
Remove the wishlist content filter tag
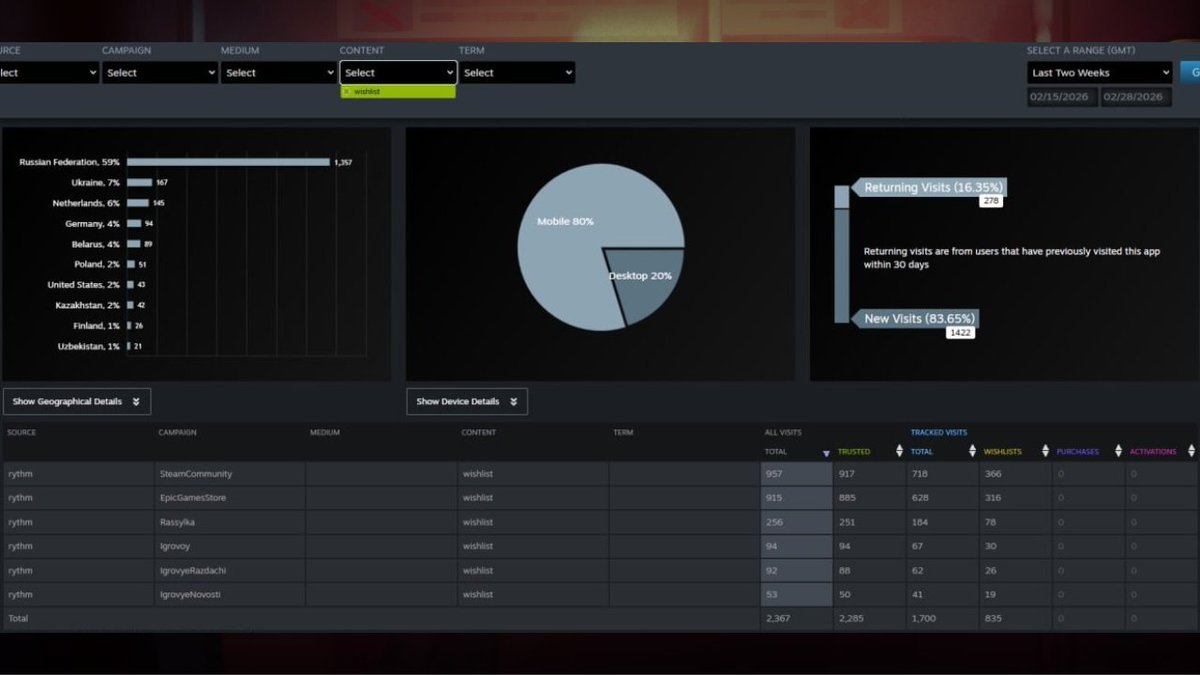[346, 91]
